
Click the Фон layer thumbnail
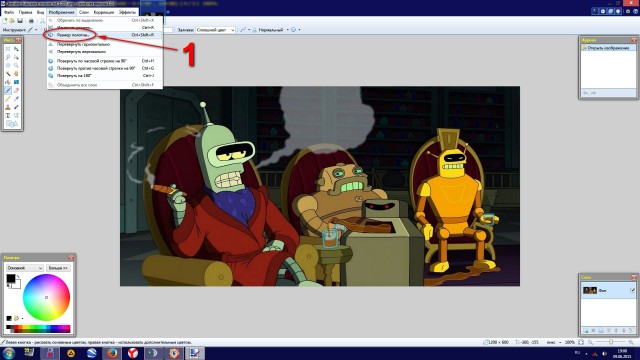coord(590,290)
